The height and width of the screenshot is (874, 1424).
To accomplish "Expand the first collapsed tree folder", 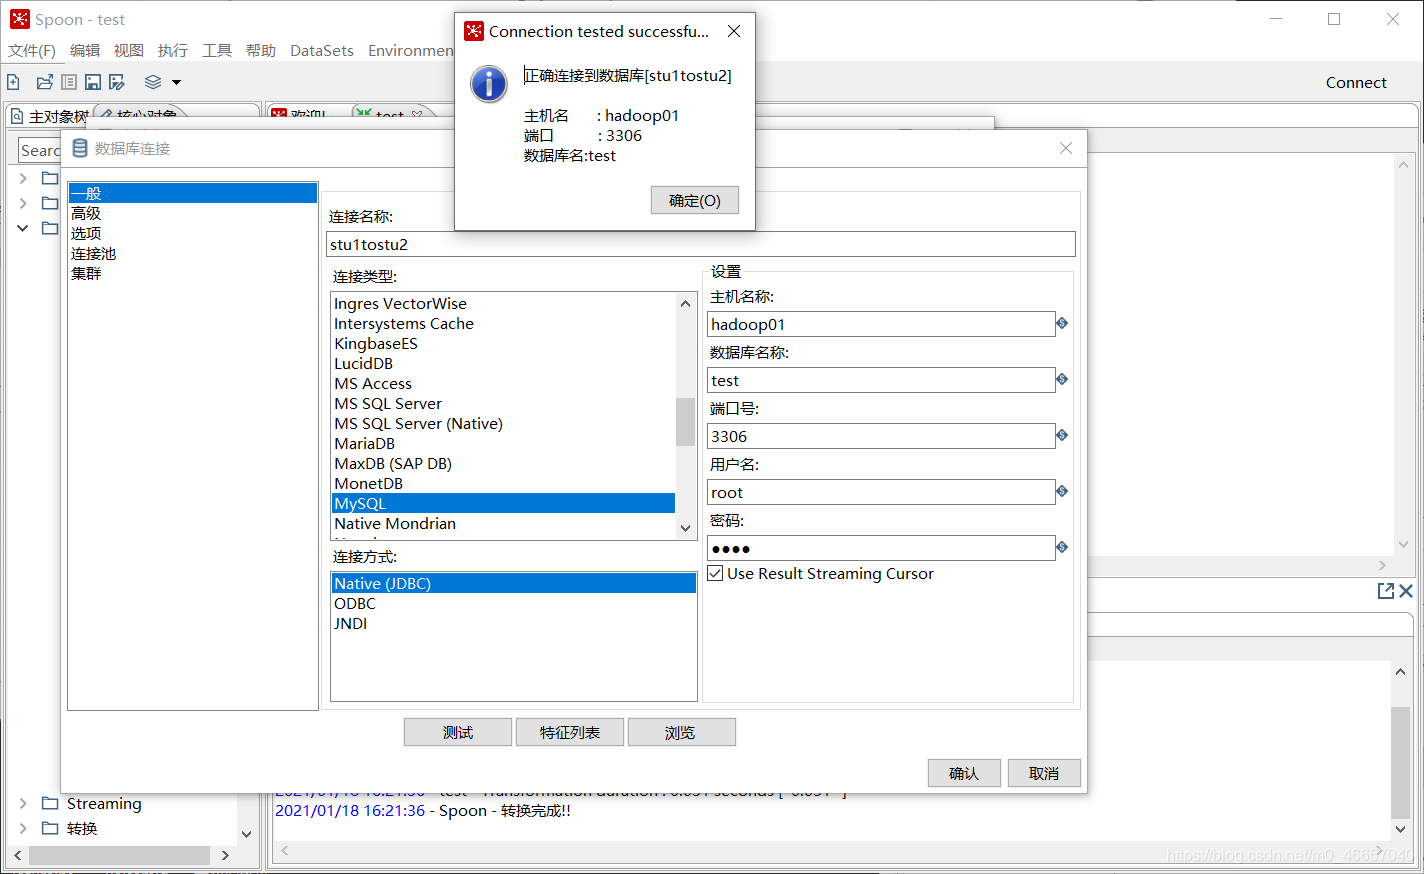I will pyautogui.click(x=23, y=178).
